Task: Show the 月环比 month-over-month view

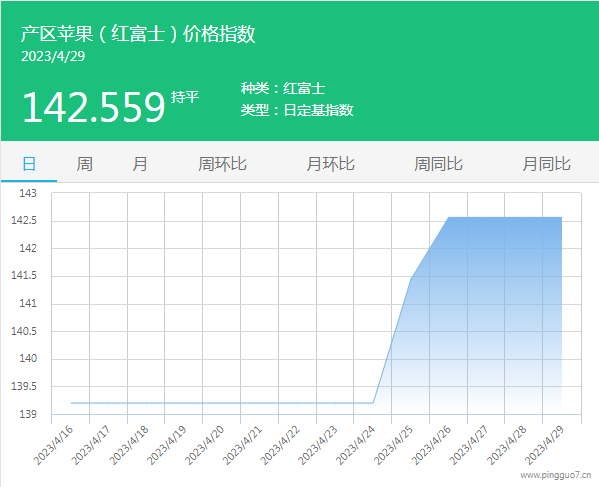Action: point(330,164)
